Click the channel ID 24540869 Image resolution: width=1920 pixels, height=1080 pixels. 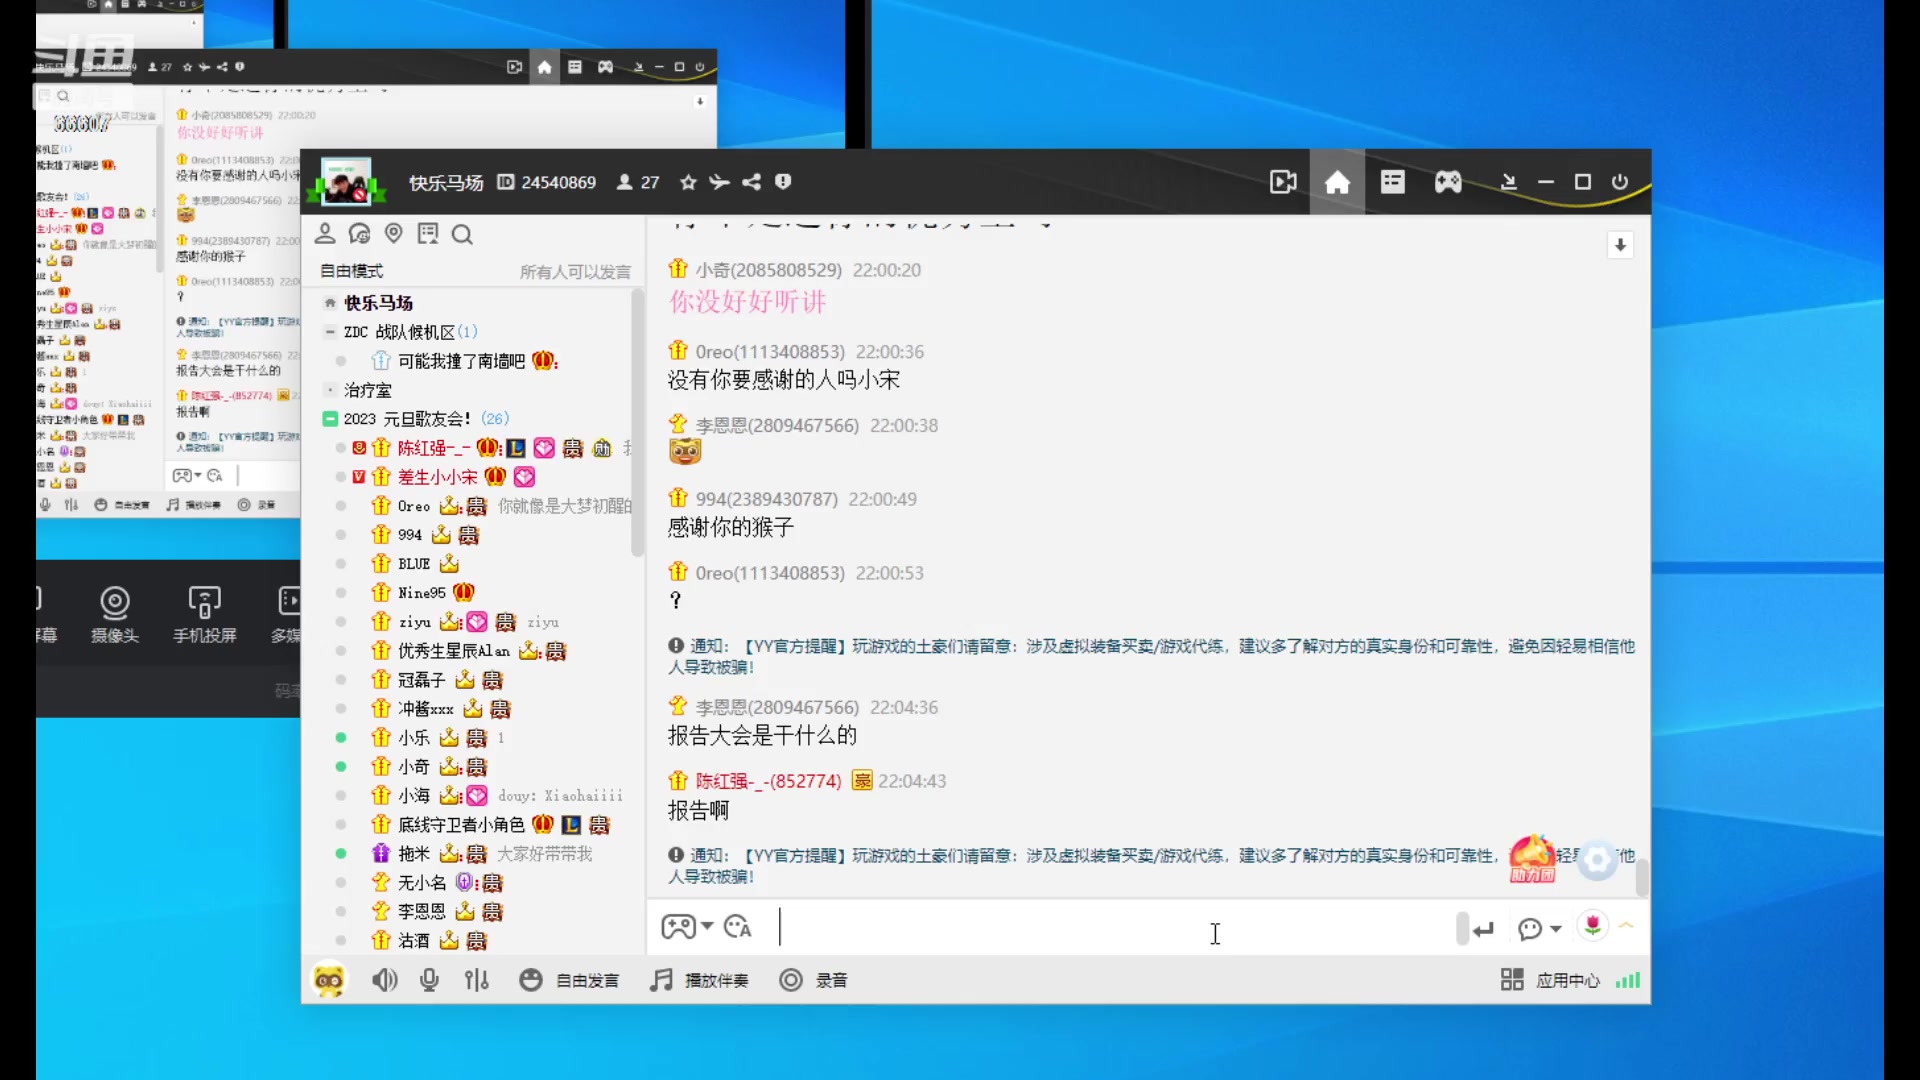click(558, 182)
